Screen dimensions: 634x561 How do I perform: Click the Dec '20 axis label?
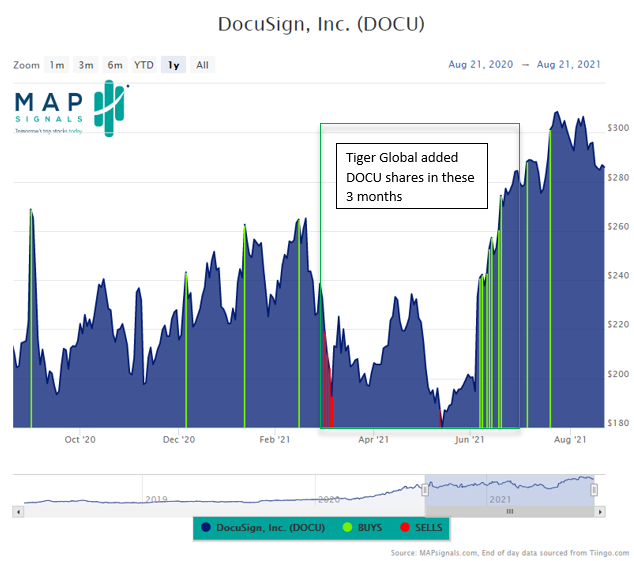point(179,440)
